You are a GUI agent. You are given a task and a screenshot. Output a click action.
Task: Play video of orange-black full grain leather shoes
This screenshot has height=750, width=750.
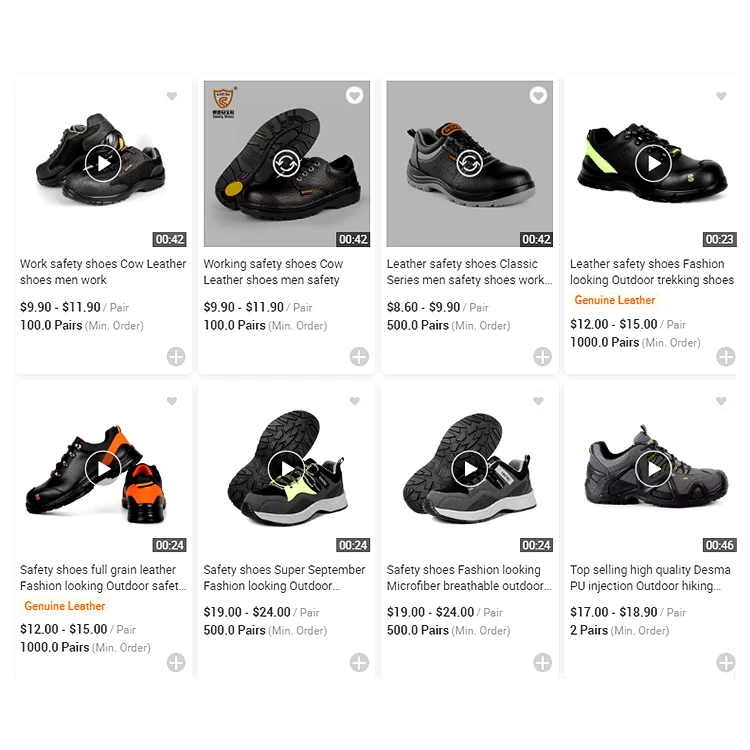[x=103, y=469]
